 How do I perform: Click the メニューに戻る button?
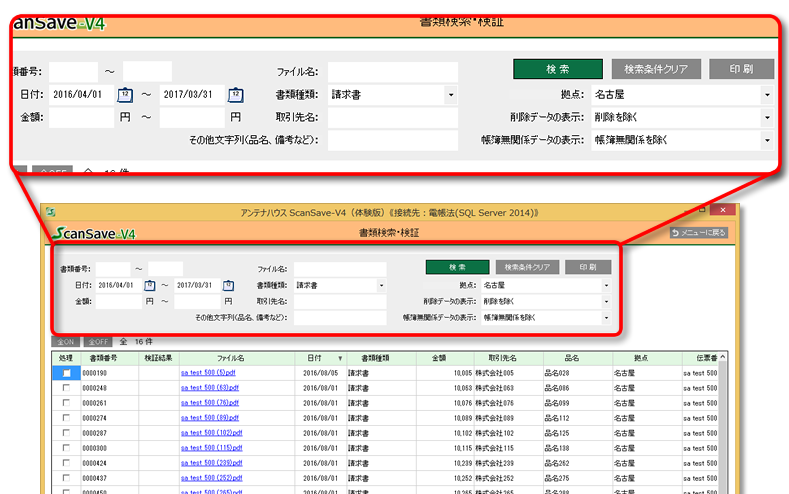(699, 233)
